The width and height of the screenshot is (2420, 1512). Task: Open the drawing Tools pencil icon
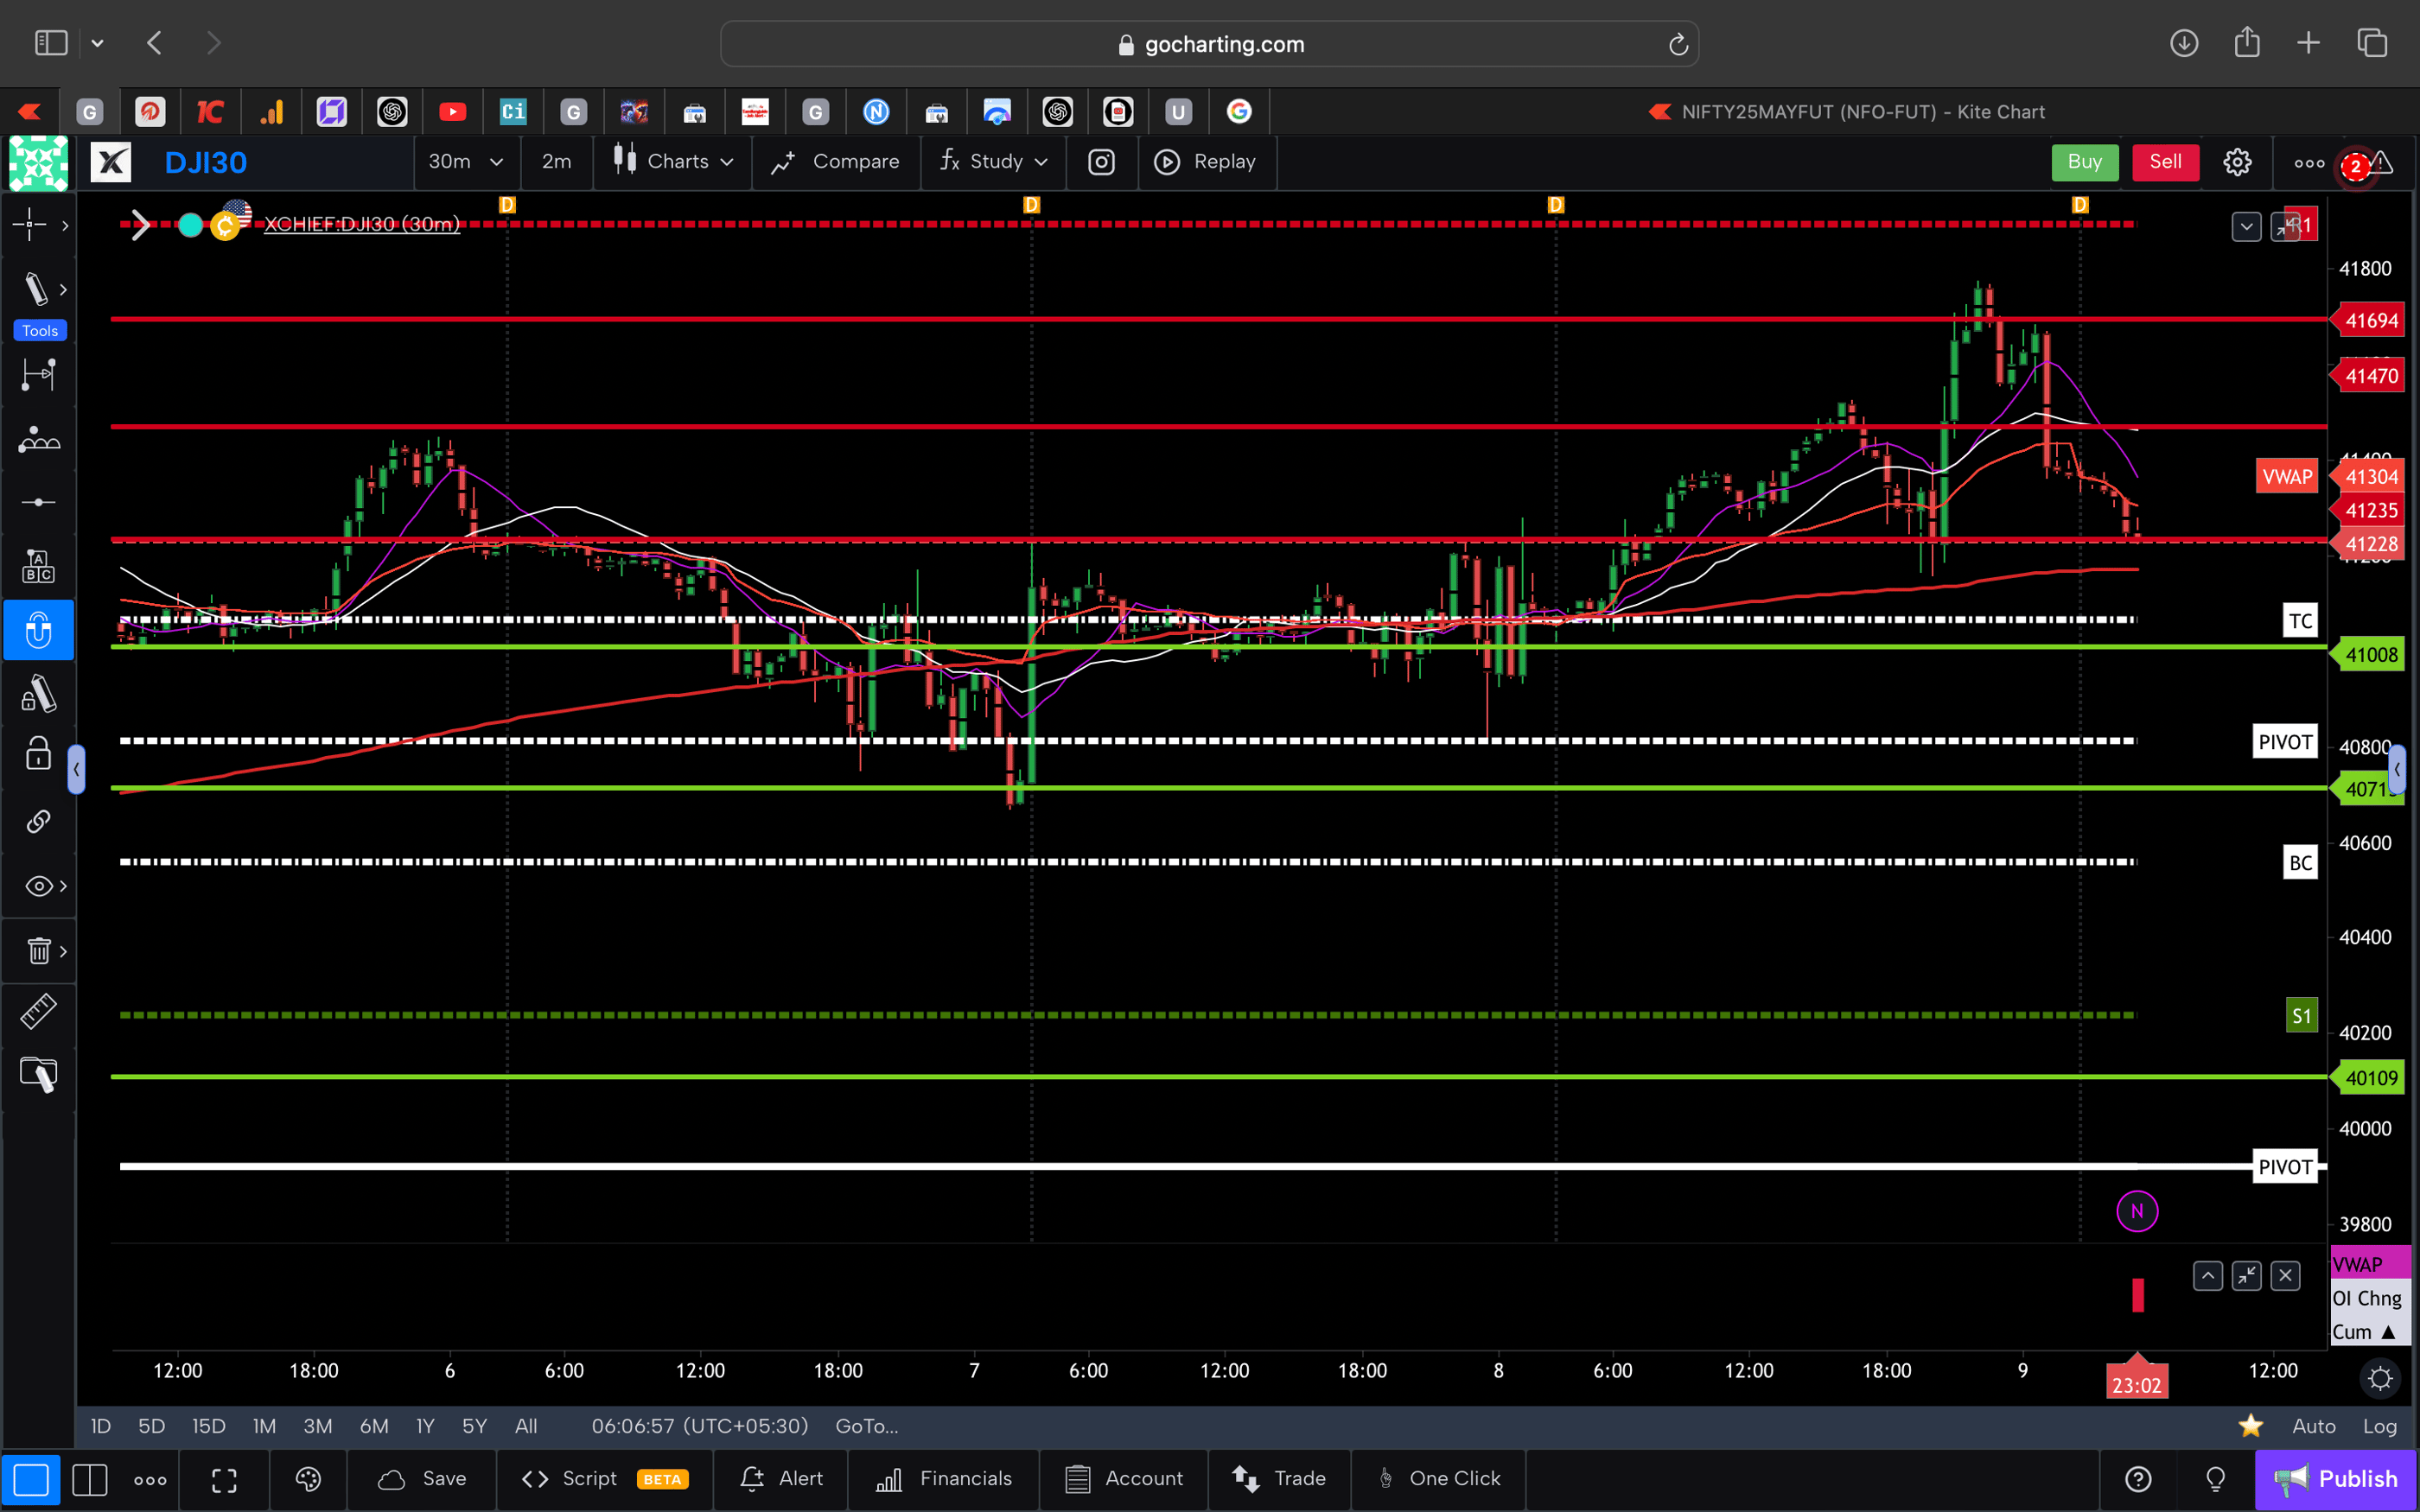click(x=36, y=288)
